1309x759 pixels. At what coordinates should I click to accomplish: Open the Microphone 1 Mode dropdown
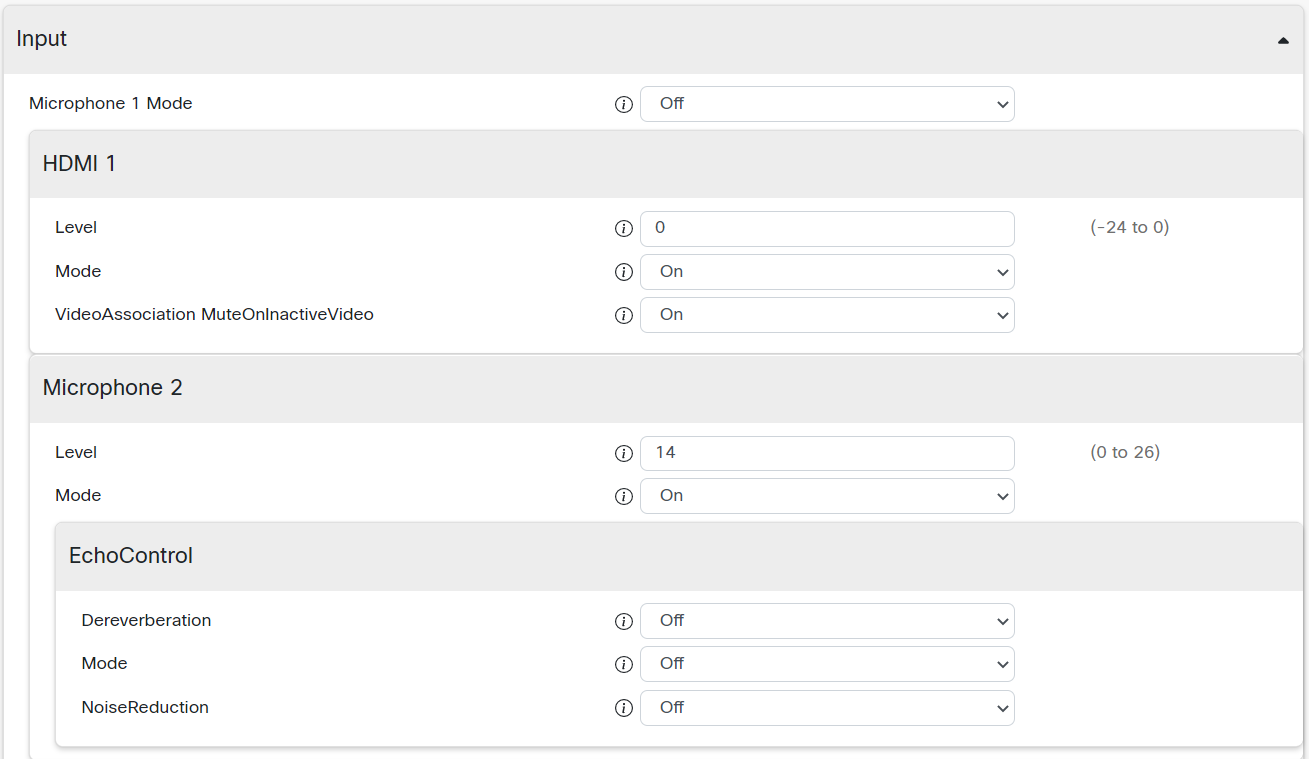click(x=827, y=104)
